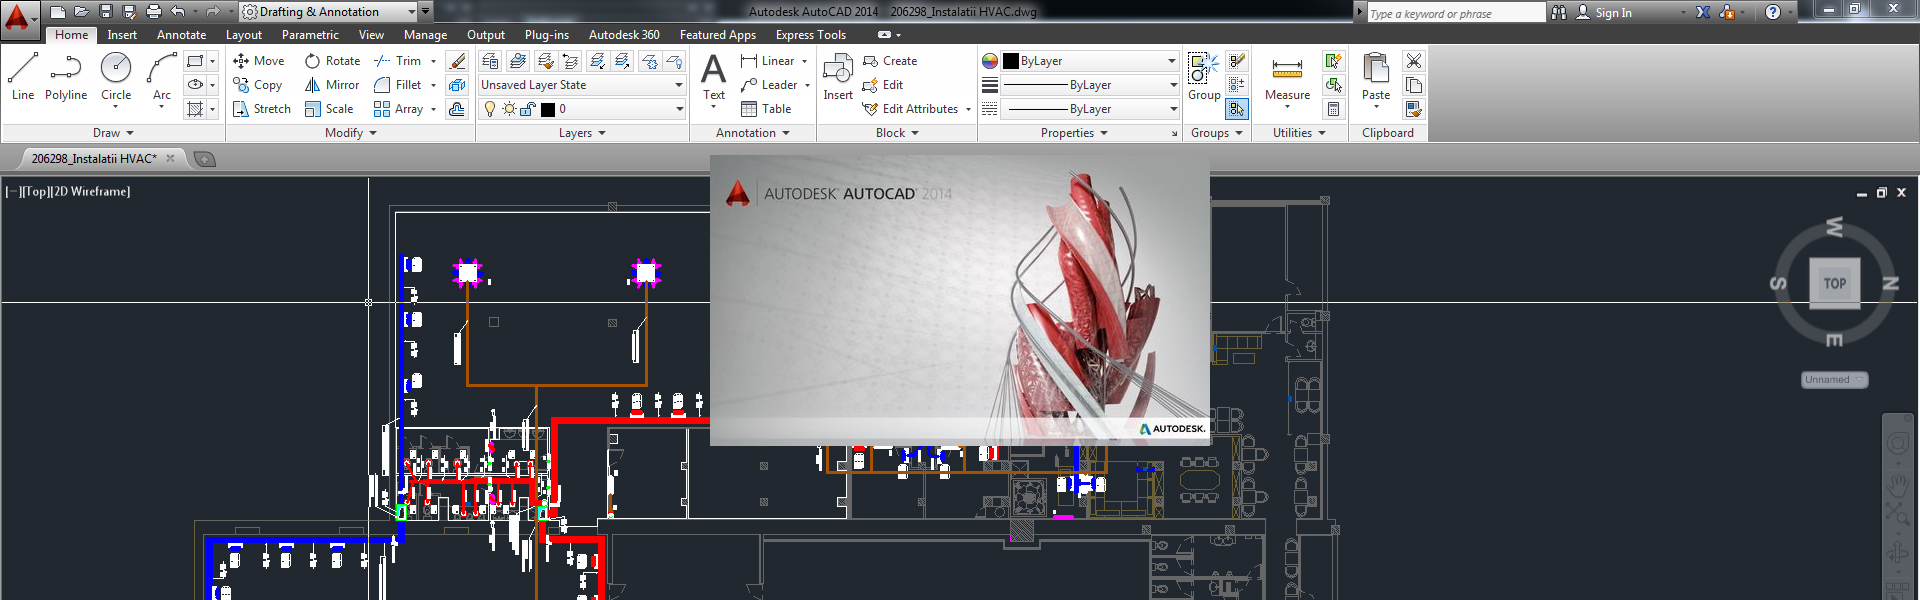Activate the Move command
The width and height of the screenshot is (1920, 600).
[259, 61]
